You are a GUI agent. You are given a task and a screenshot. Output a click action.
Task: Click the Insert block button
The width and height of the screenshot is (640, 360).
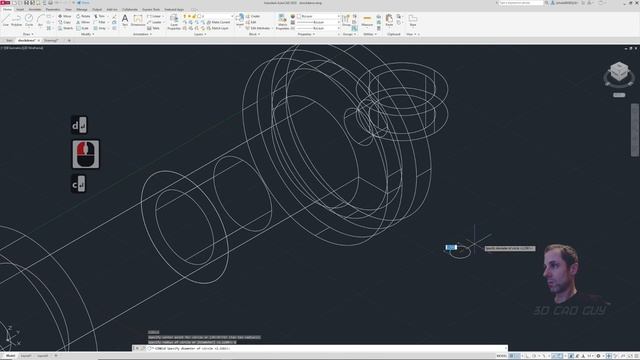click(240, 20)
